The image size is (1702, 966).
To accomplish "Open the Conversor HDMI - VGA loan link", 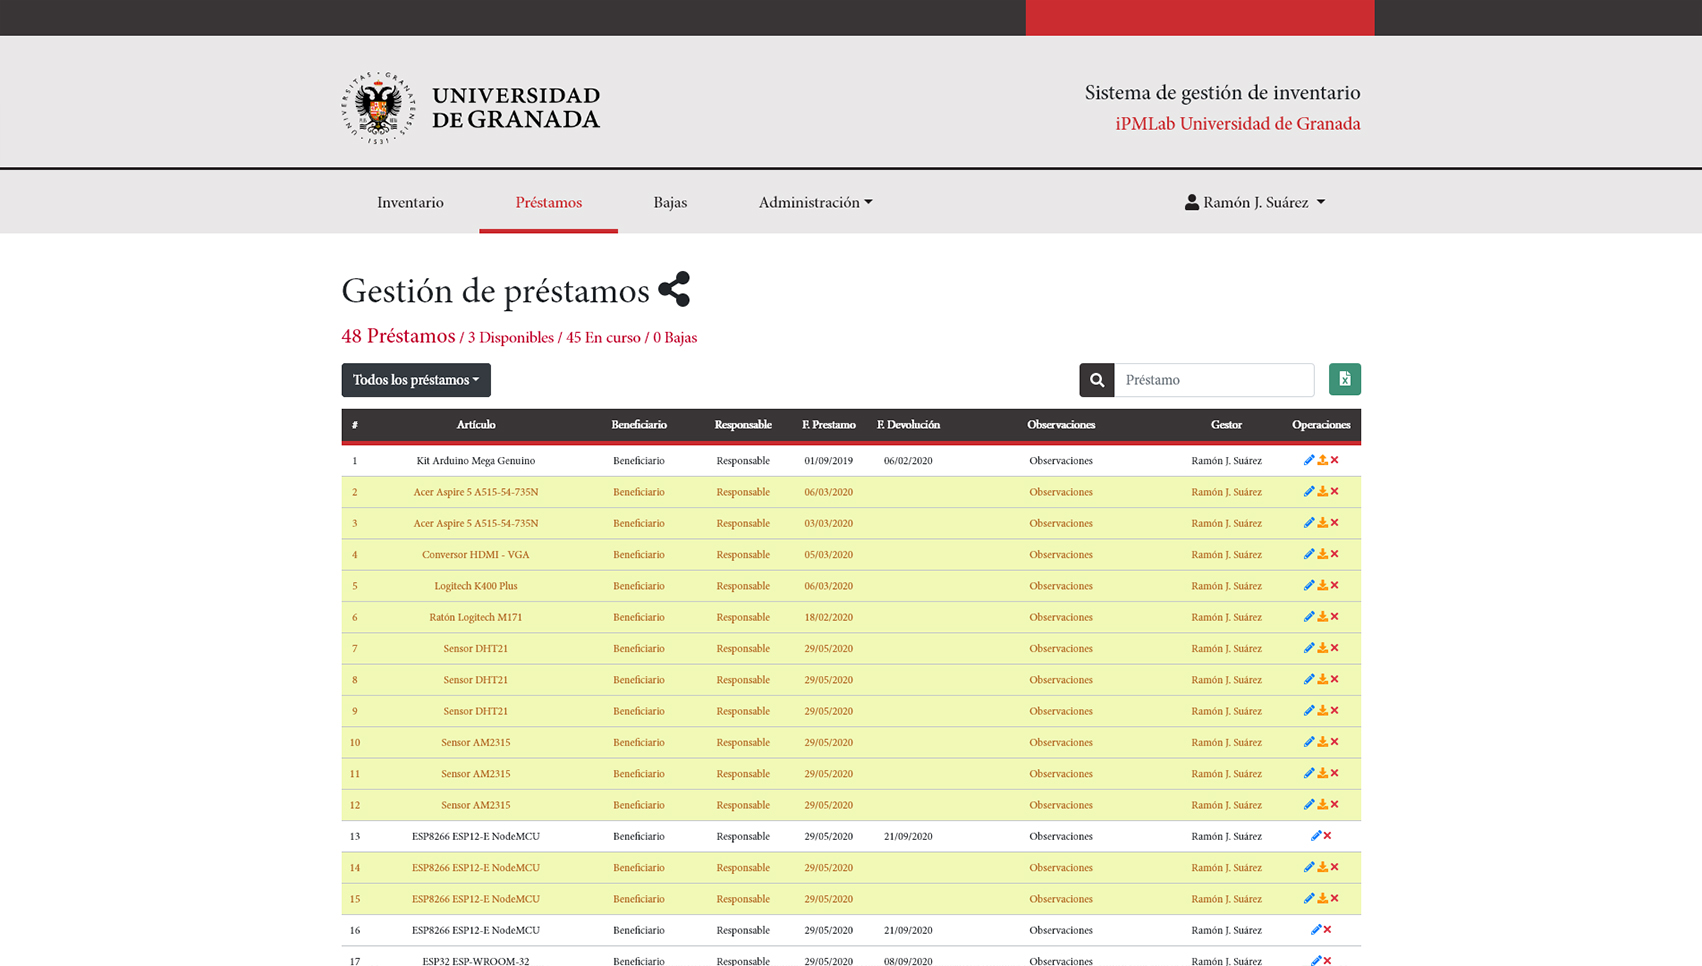I will pyautogui.click(x=475, y=554).
